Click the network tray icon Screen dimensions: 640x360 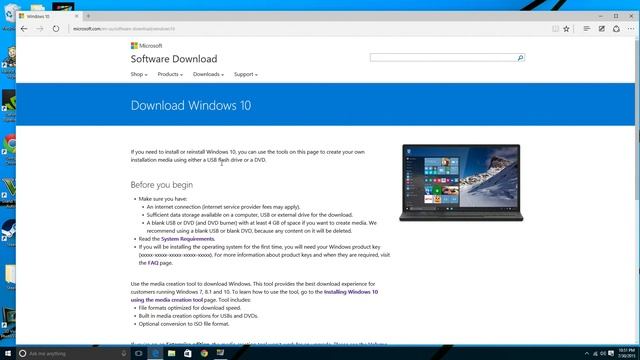pyautogui.click(x=595, y=353)
